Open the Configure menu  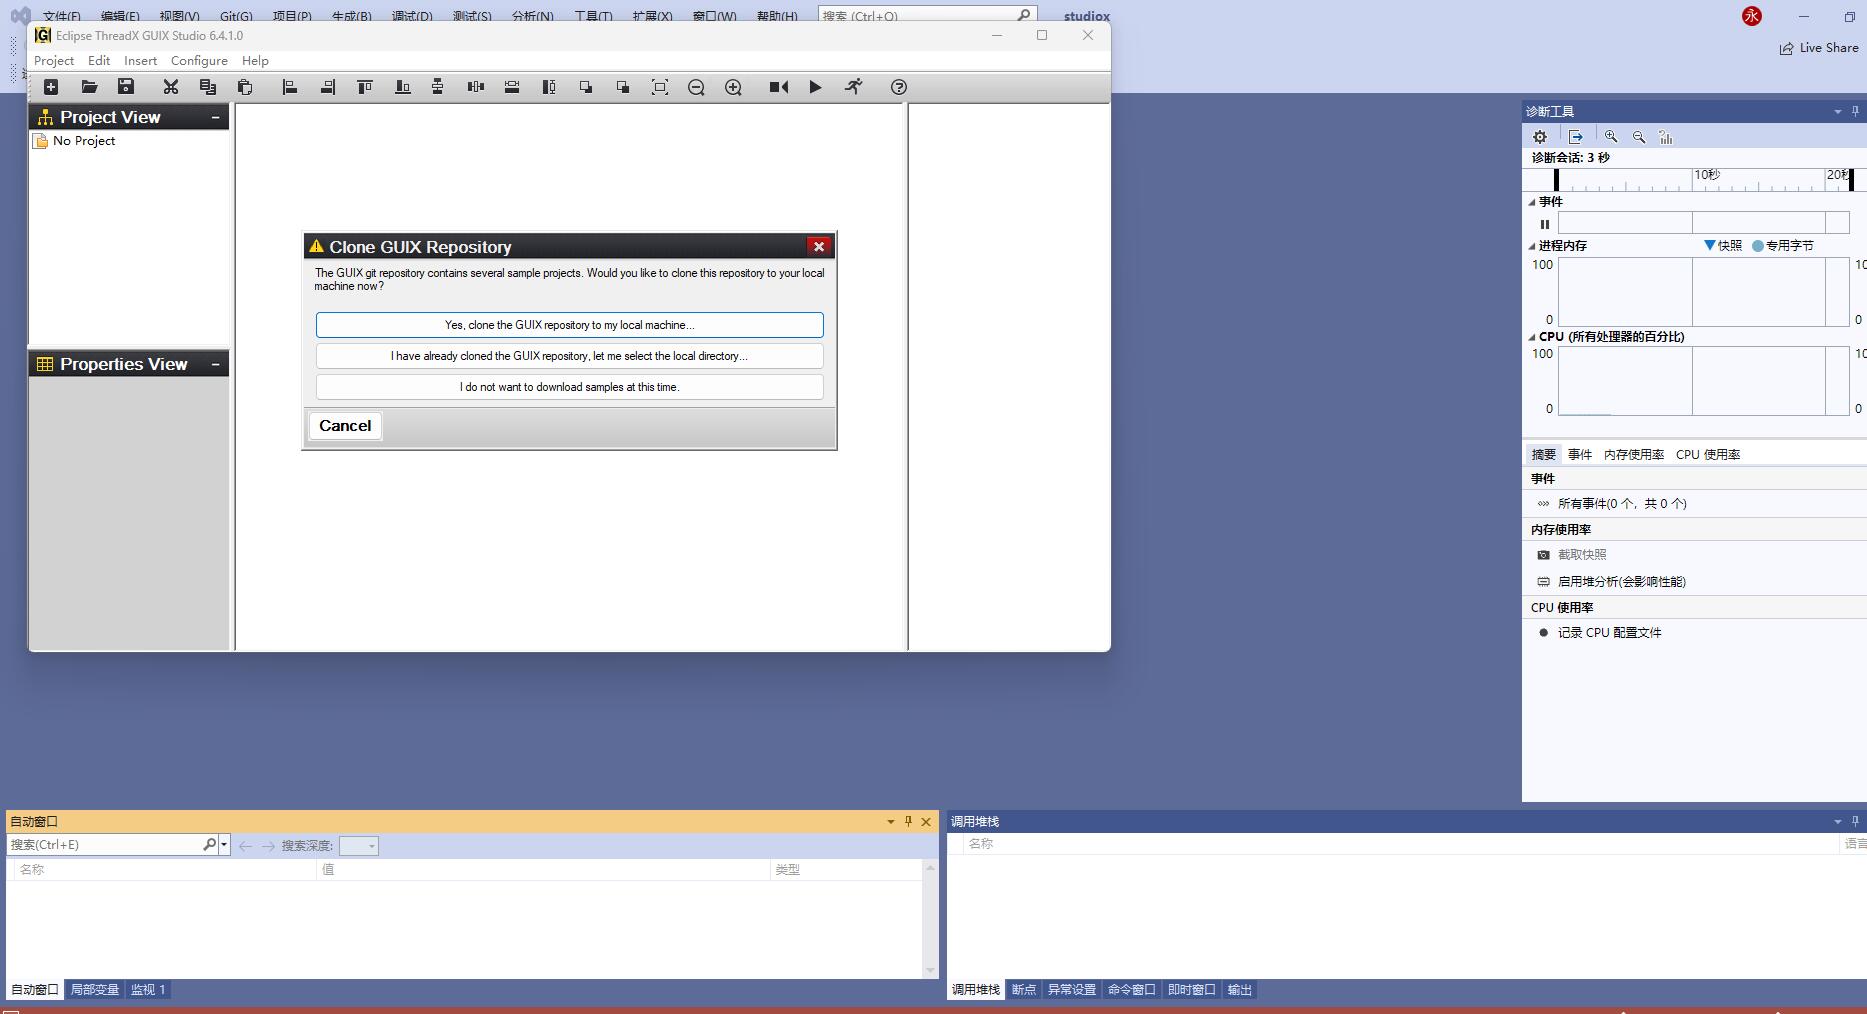click(199, 60)
